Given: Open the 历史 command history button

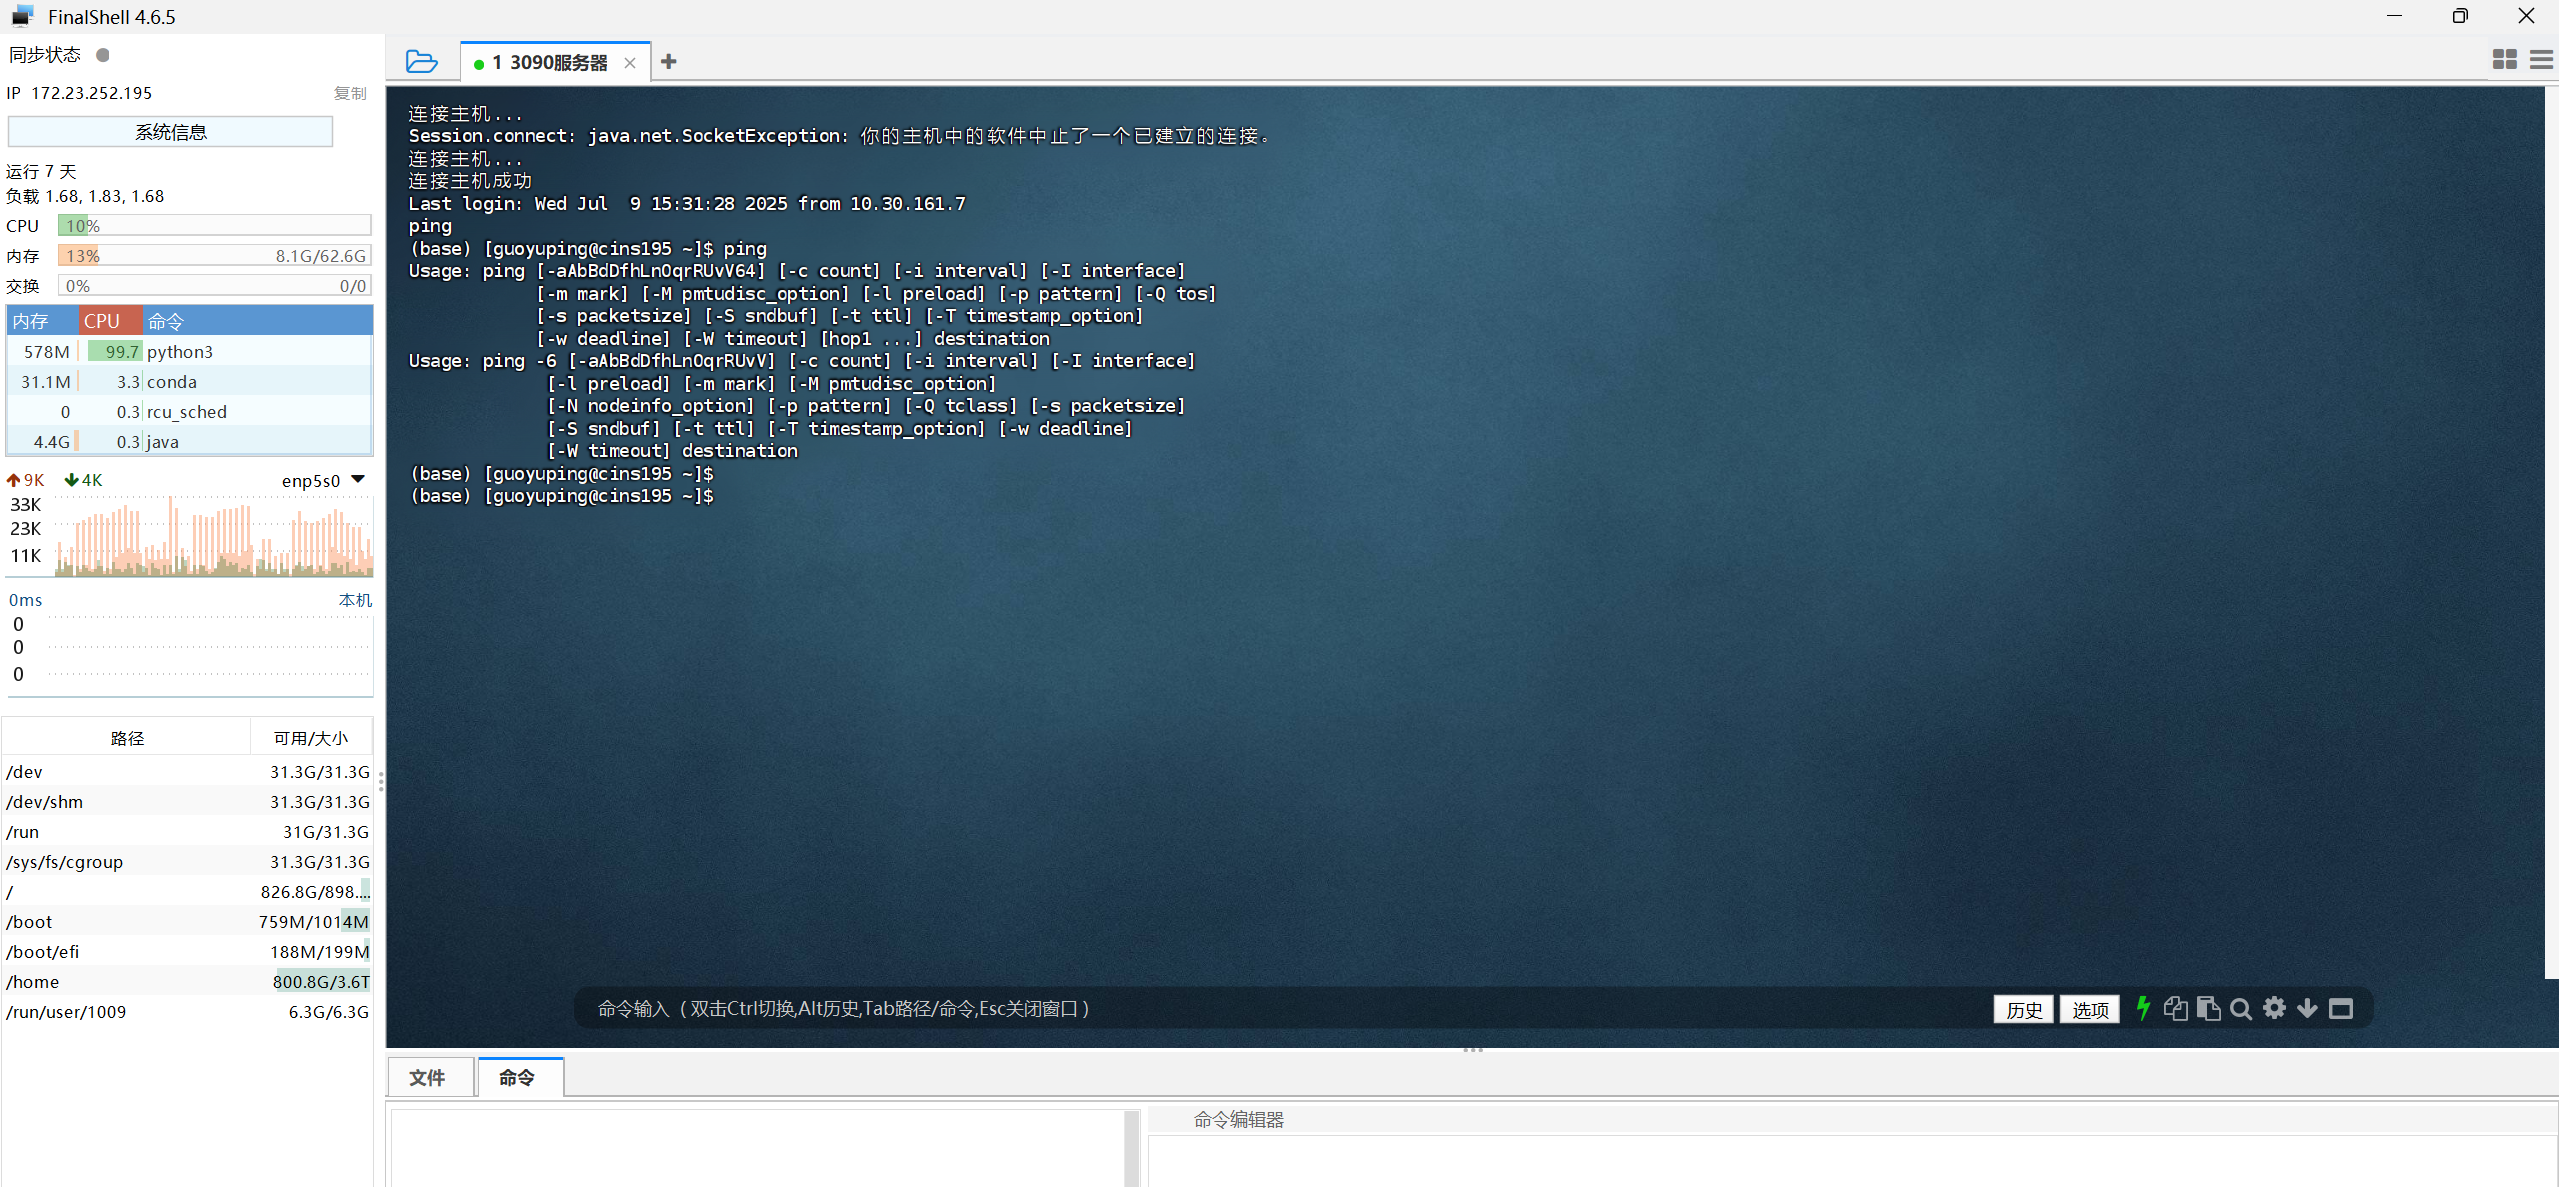Looking at the screenshot, I should coord(2024,1009).
